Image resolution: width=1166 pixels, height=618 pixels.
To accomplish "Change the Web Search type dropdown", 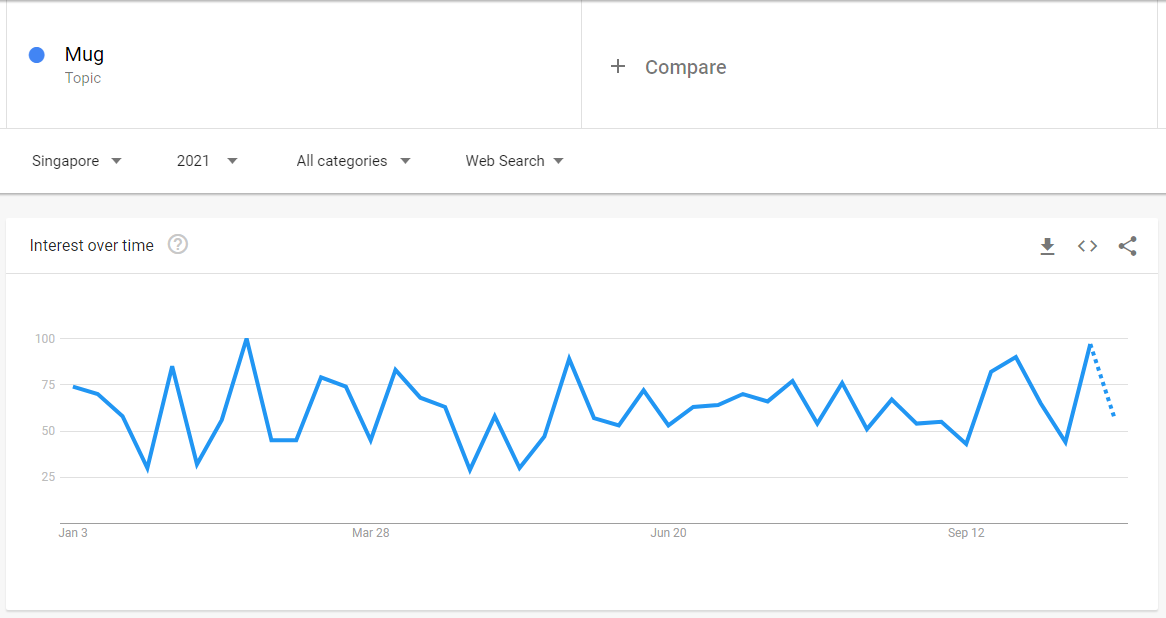I will point(514,161).
